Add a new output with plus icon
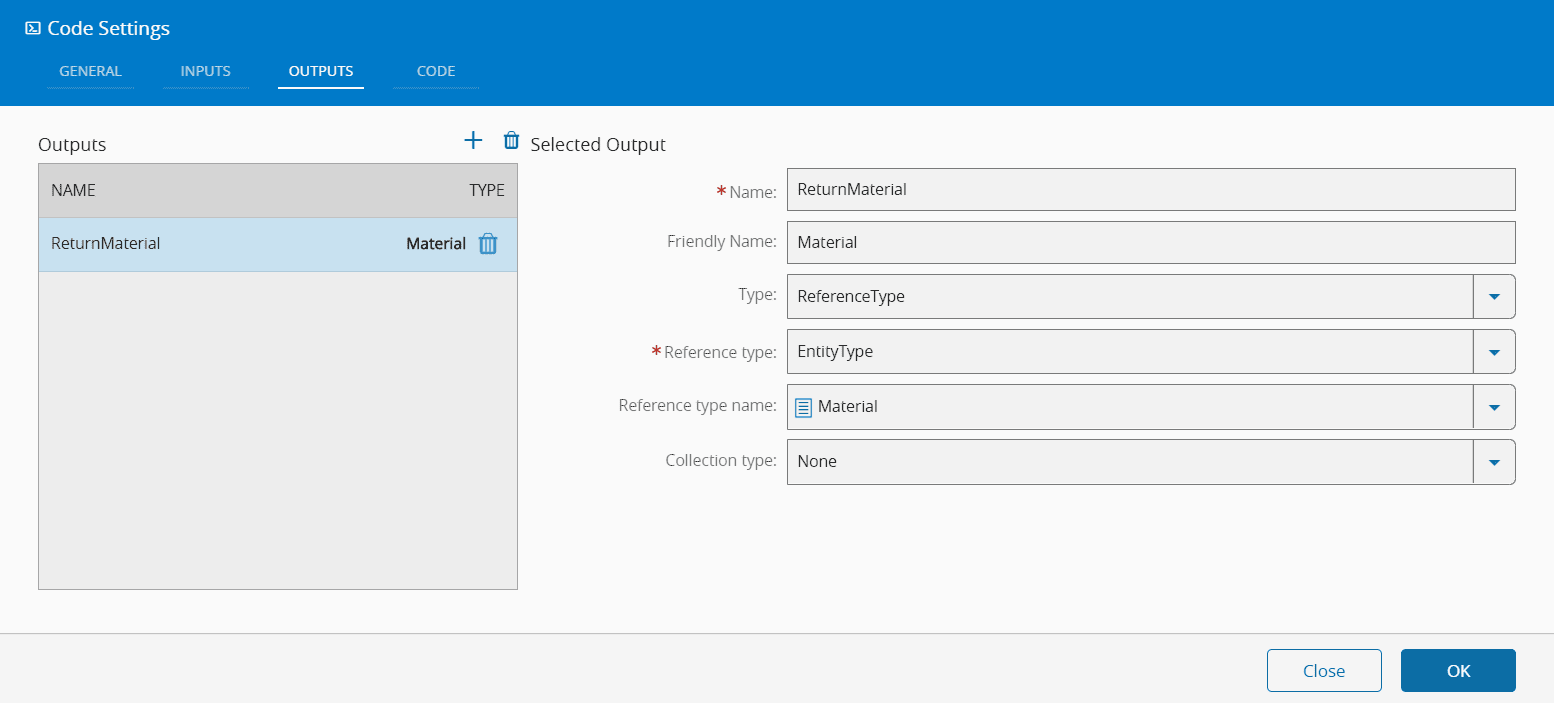This screenshot has height=703, width=1554. point(473,141)
